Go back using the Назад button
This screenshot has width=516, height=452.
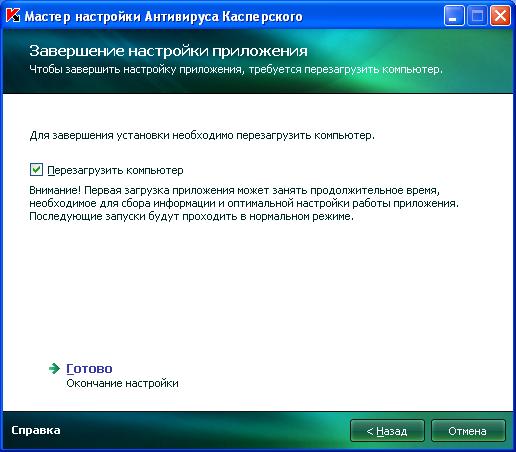coord(387,431)
